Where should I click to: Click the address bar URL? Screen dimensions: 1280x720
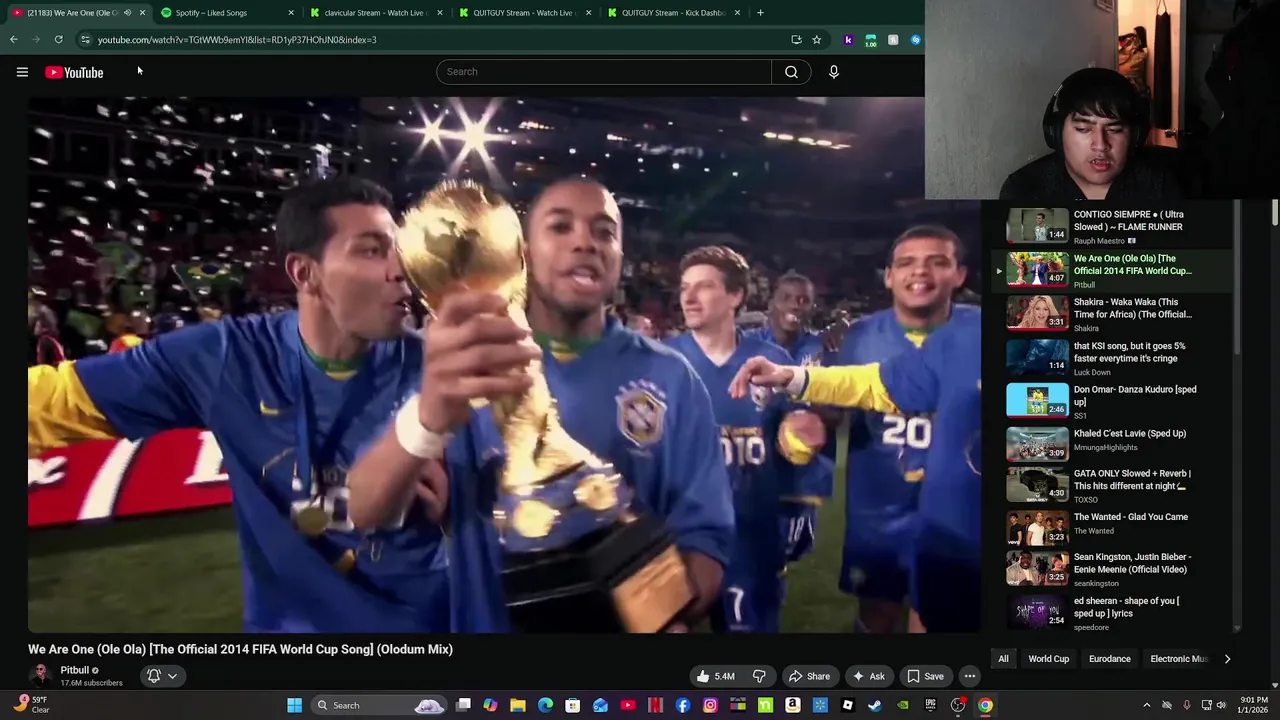point(237,40)
